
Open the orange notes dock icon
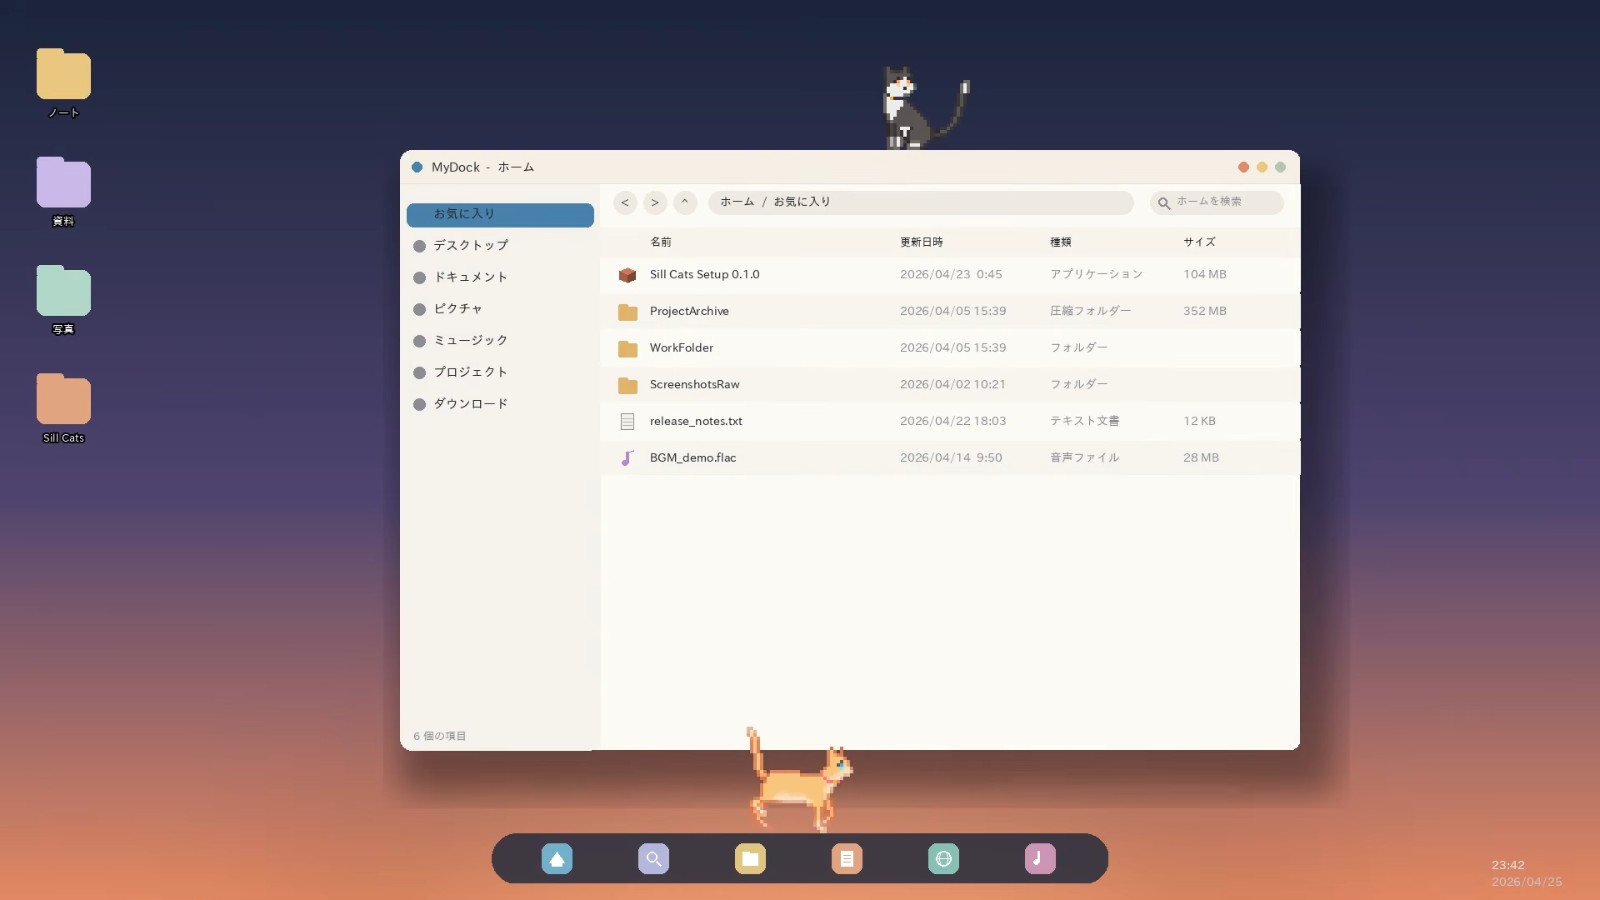tap(847, 859)
